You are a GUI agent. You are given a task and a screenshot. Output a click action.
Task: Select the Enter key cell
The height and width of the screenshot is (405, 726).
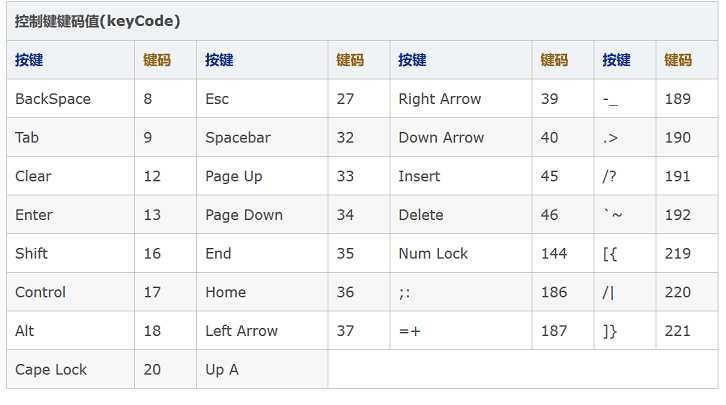(34, 215)
